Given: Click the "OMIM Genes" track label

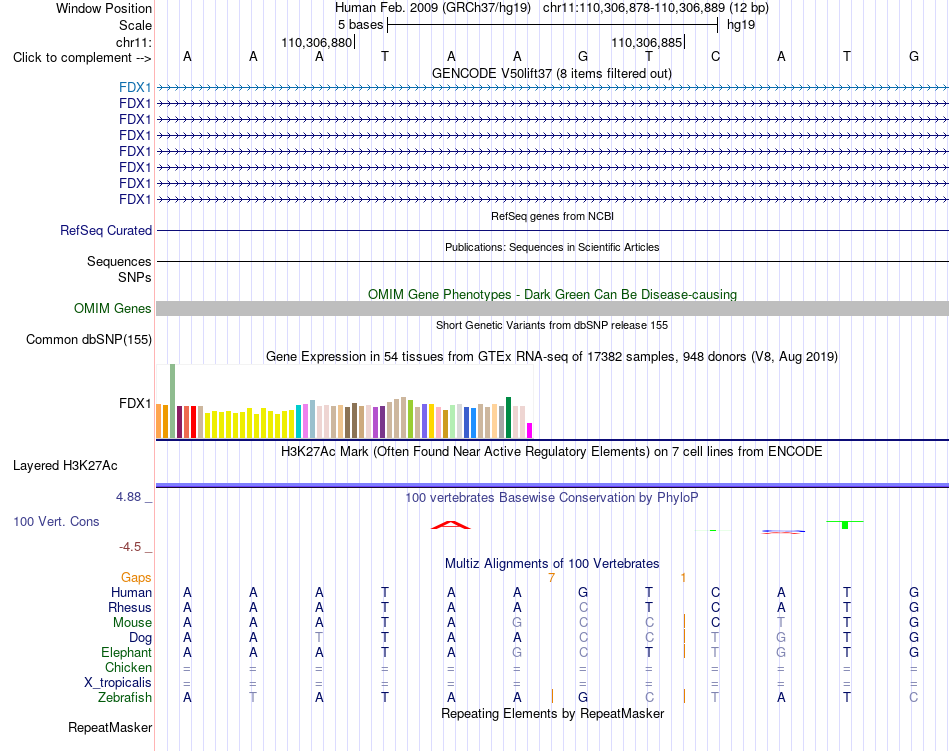Looking at the screenshot, I should pyautogui.click(x=112, y=309).
